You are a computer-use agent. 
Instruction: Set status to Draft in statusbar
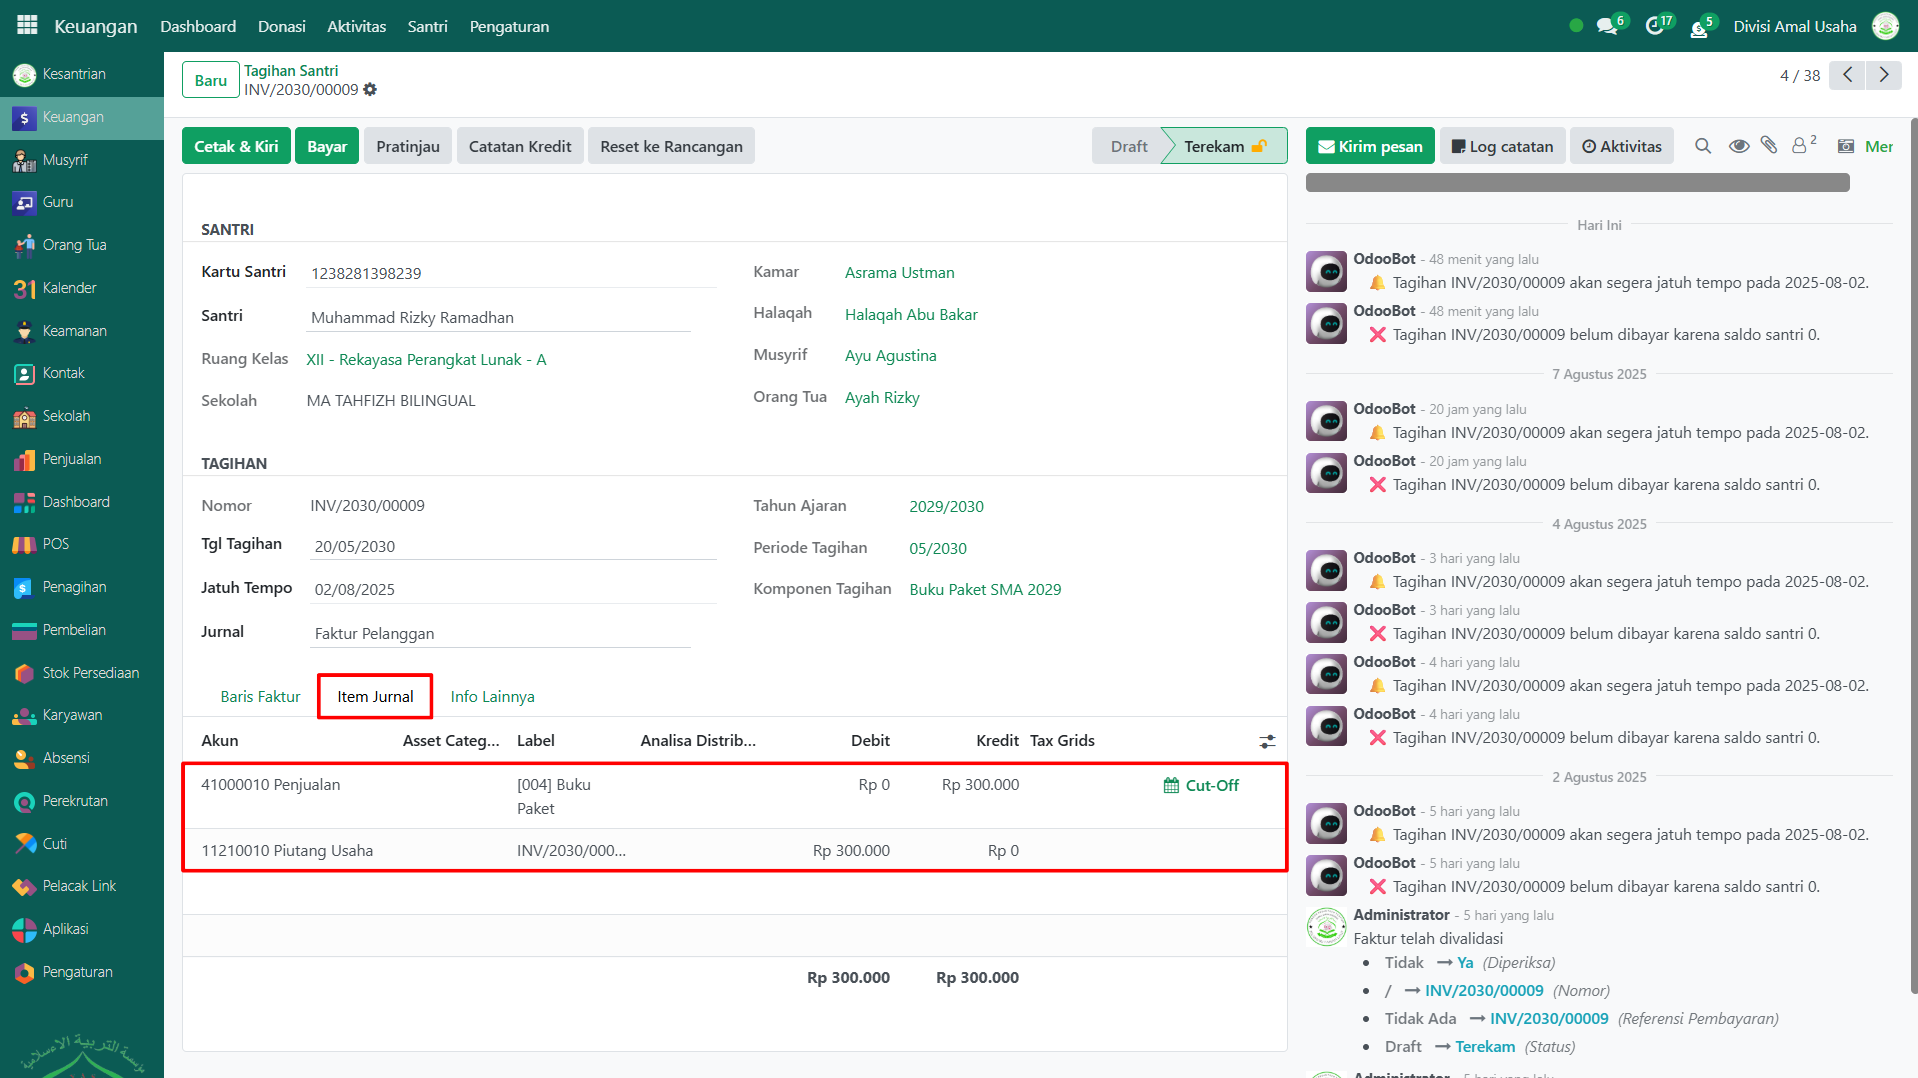(x=1128, y=146)
